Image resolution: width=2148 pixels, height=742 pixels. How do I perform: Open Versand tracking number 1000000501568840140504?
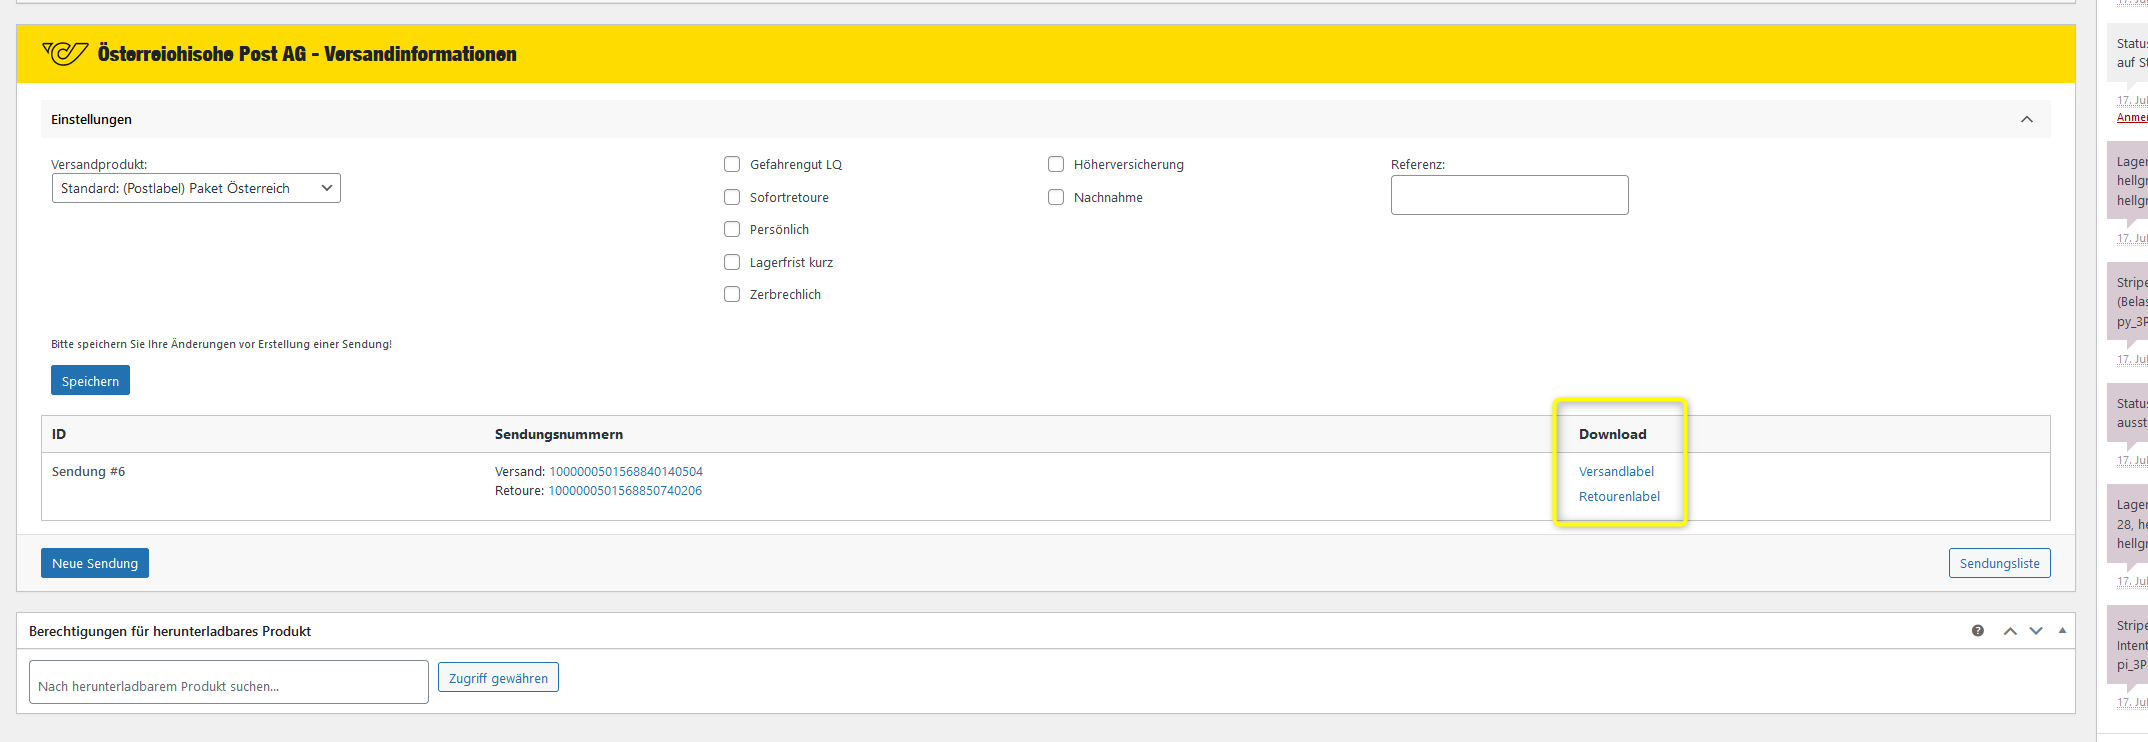tap(626, 471)
